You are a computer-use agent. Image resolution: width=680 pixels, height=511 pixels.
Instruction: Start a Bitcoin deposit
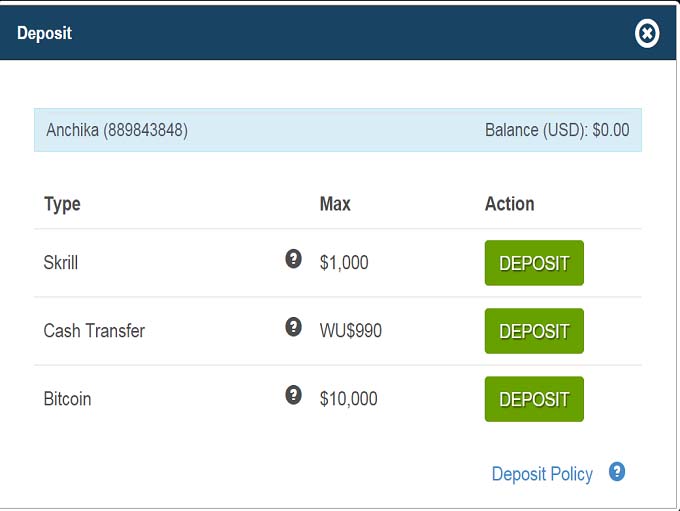(x=534, y=399)
